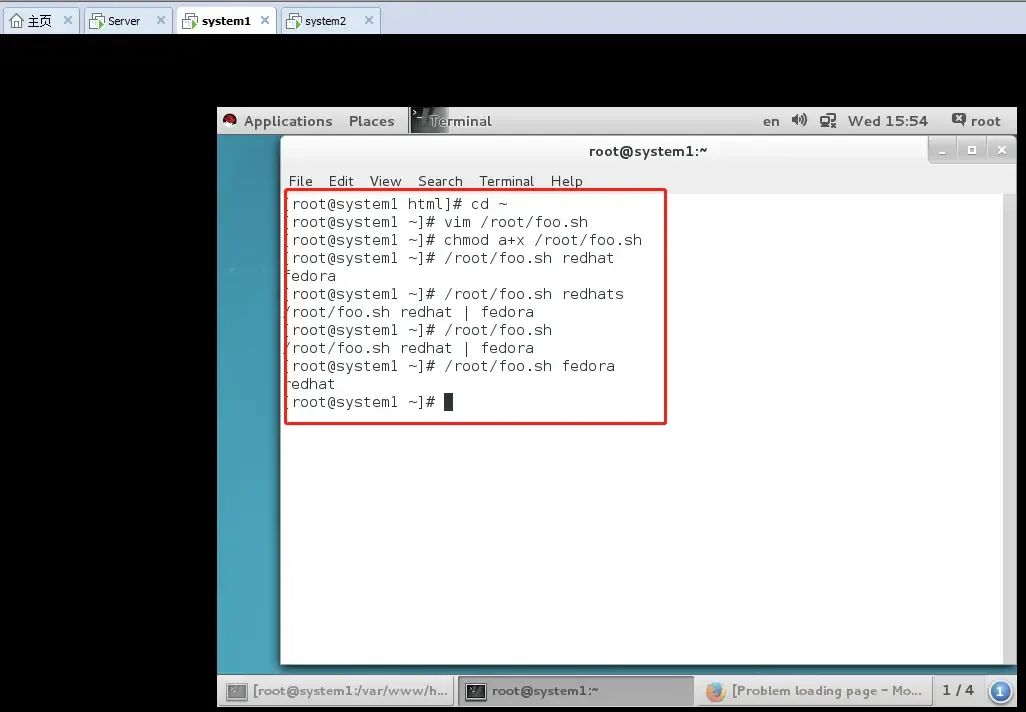
Task: Maximize the root@system1 terminal window
Action: pyautogui.click(x=972, y=151)
